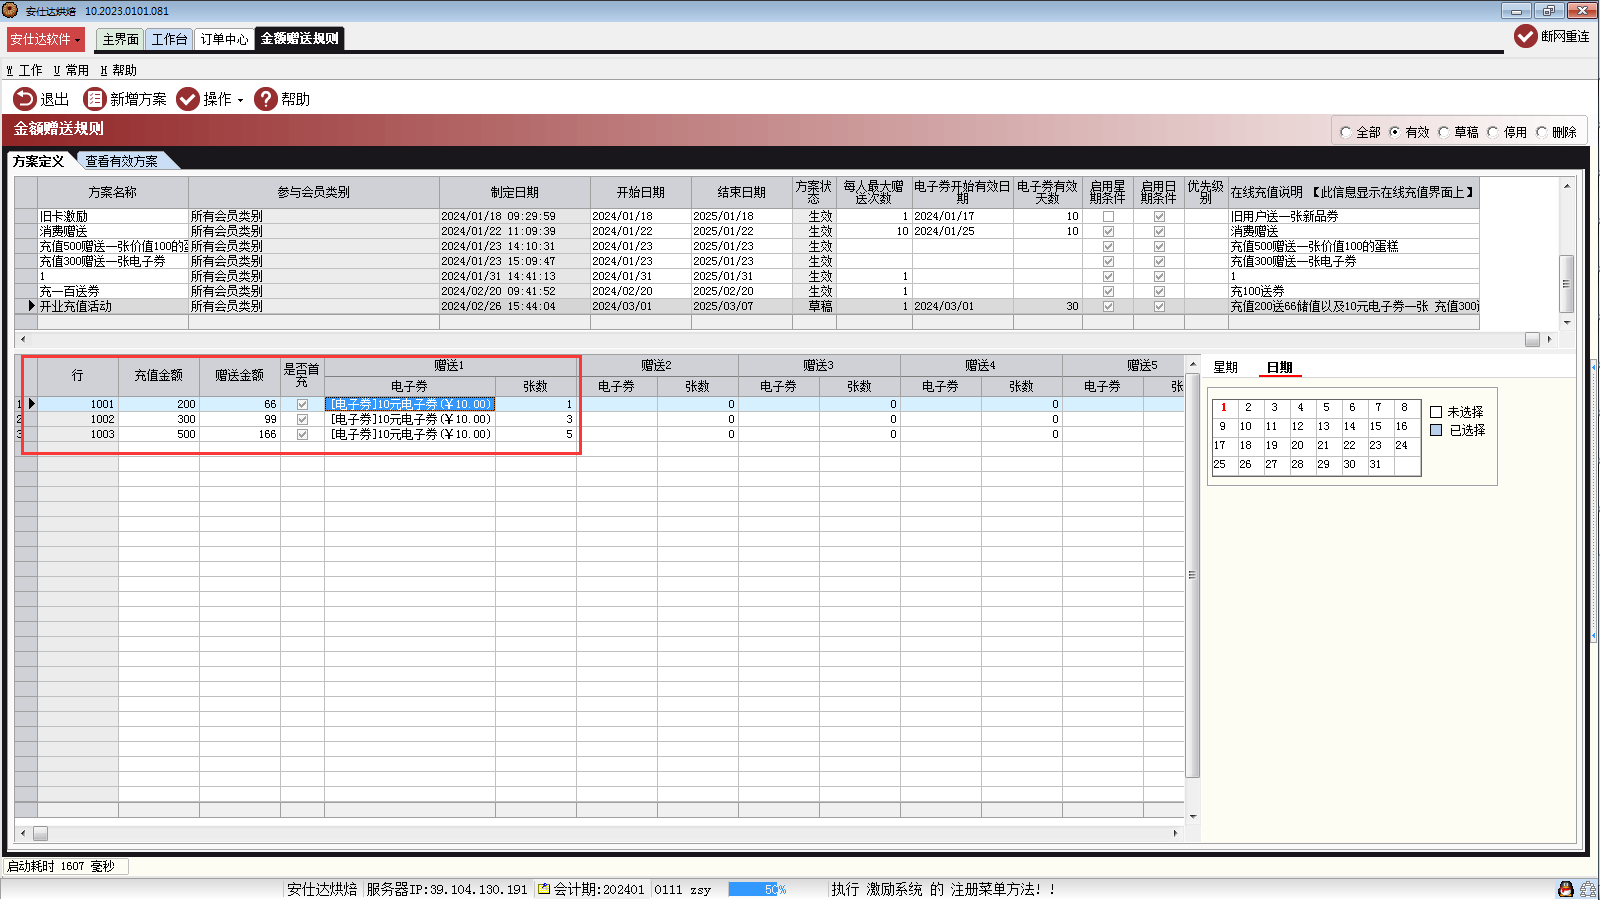
Task: Click the 会计期 folder icon in status bar
Action: tap(544, 888)
